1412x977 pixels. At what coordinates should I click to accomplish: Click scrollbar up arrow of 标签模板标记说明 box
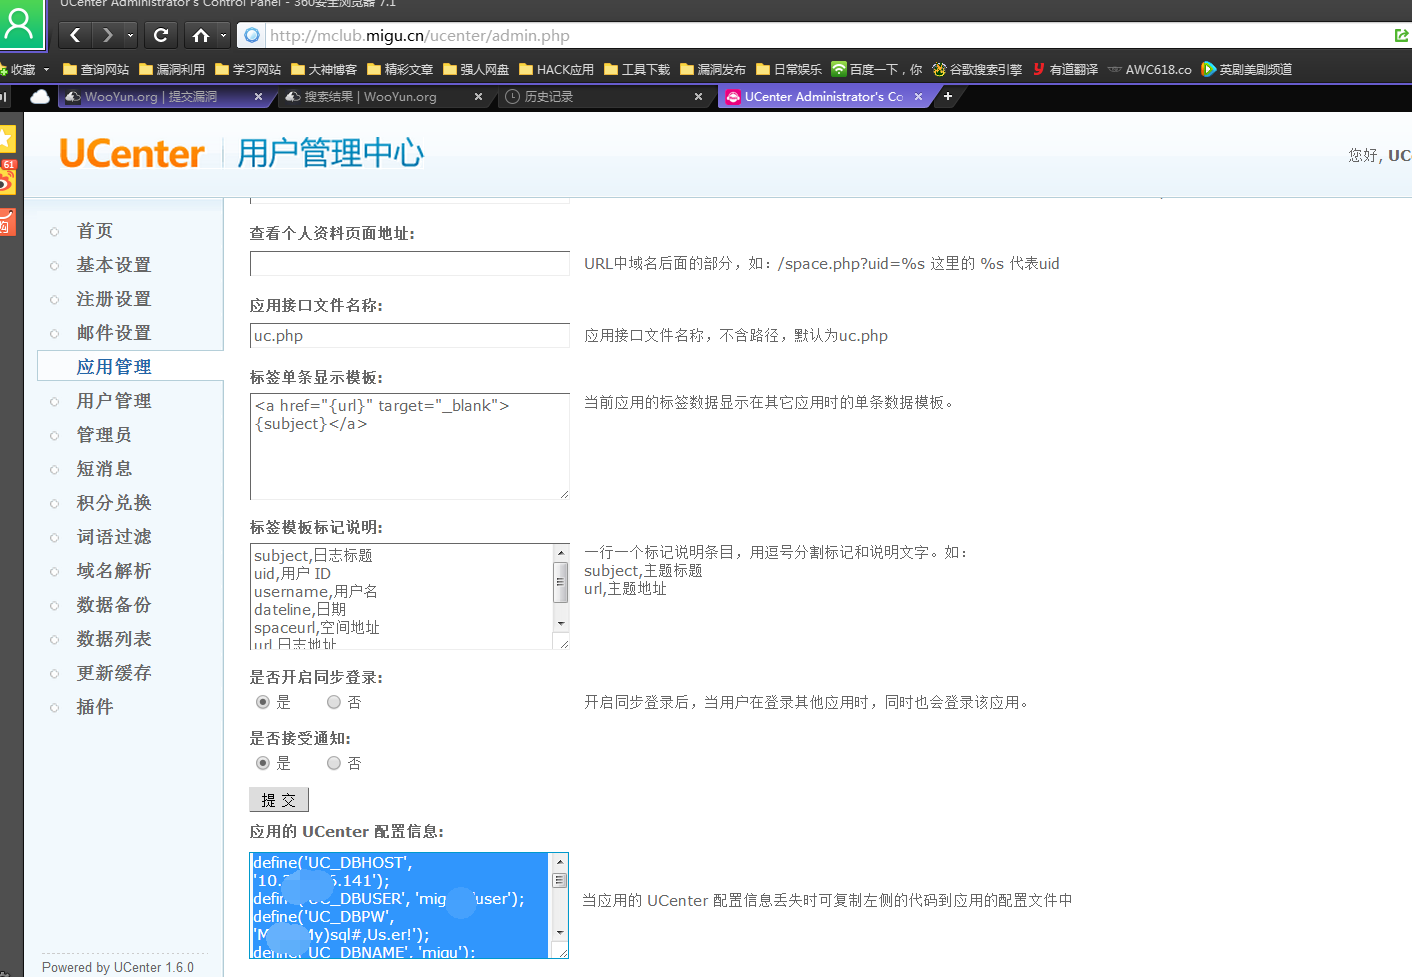coord(561,552)
